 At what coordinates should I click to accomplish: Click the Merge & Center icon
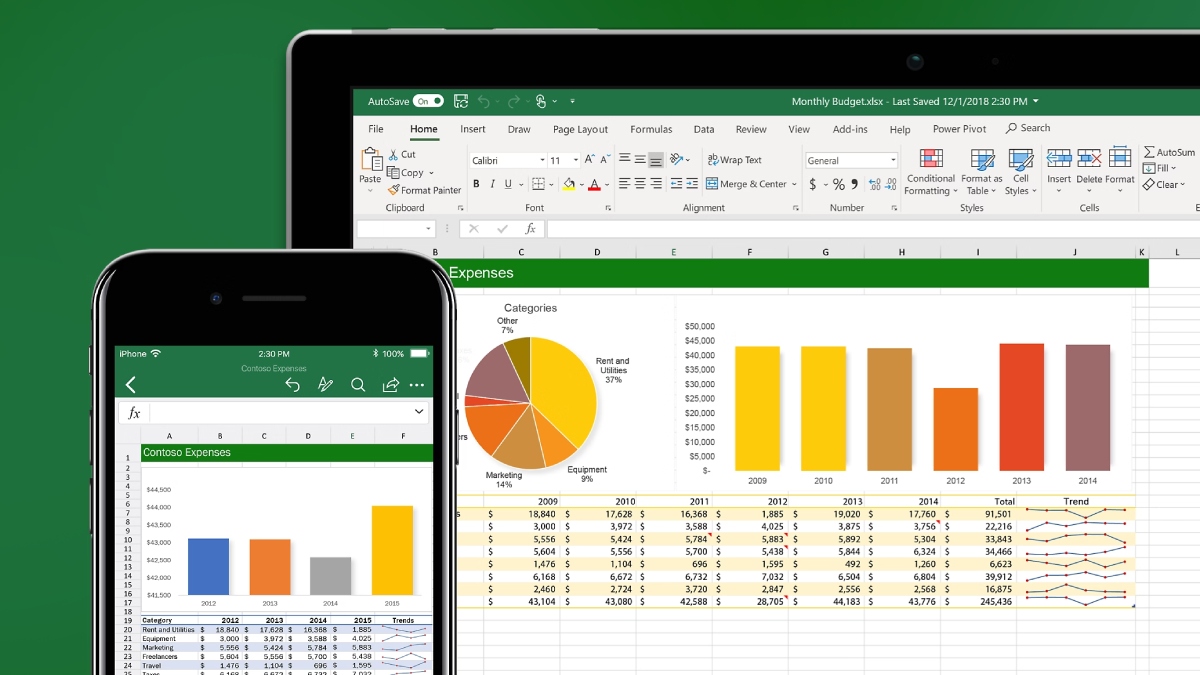click(x=712, y=184)
